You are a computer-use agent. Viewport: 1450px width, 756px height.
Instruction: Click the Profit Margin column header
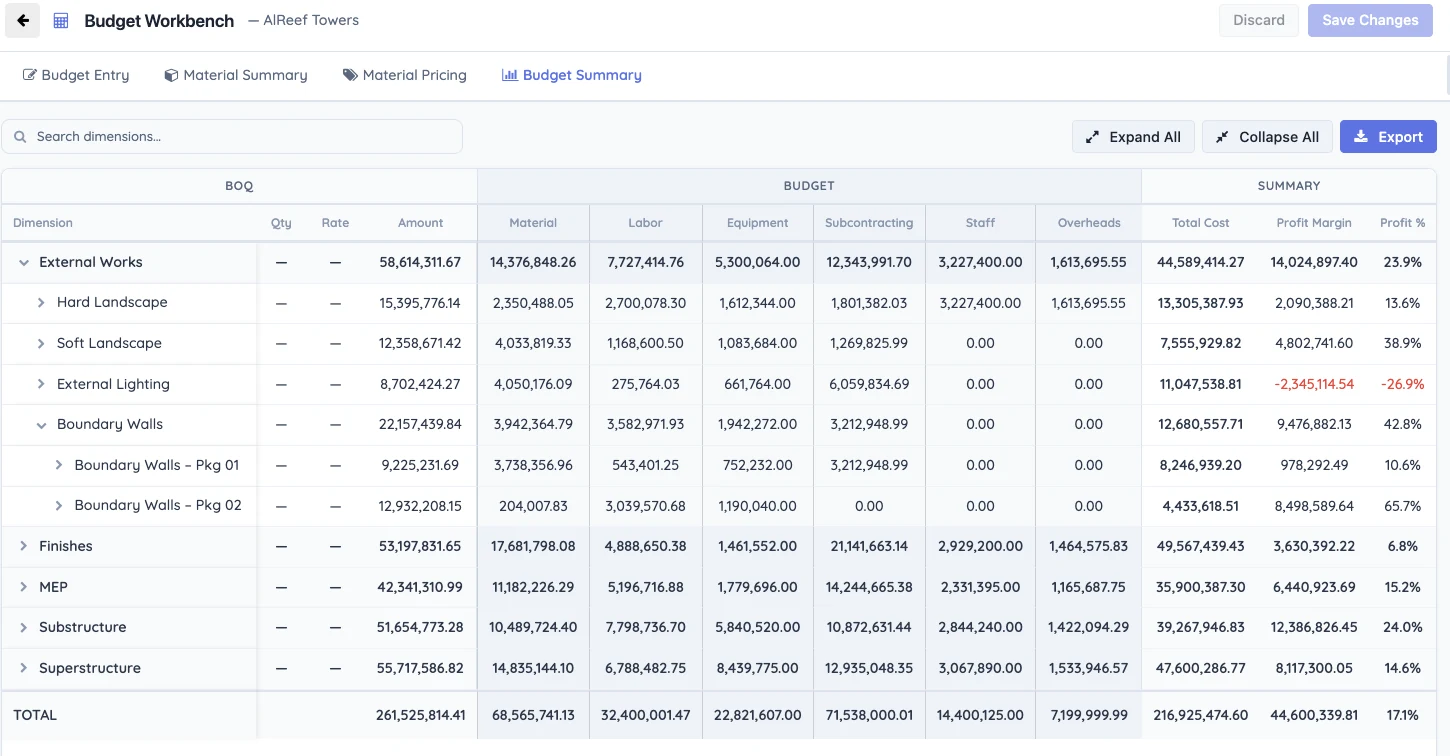coord(1314,223)
